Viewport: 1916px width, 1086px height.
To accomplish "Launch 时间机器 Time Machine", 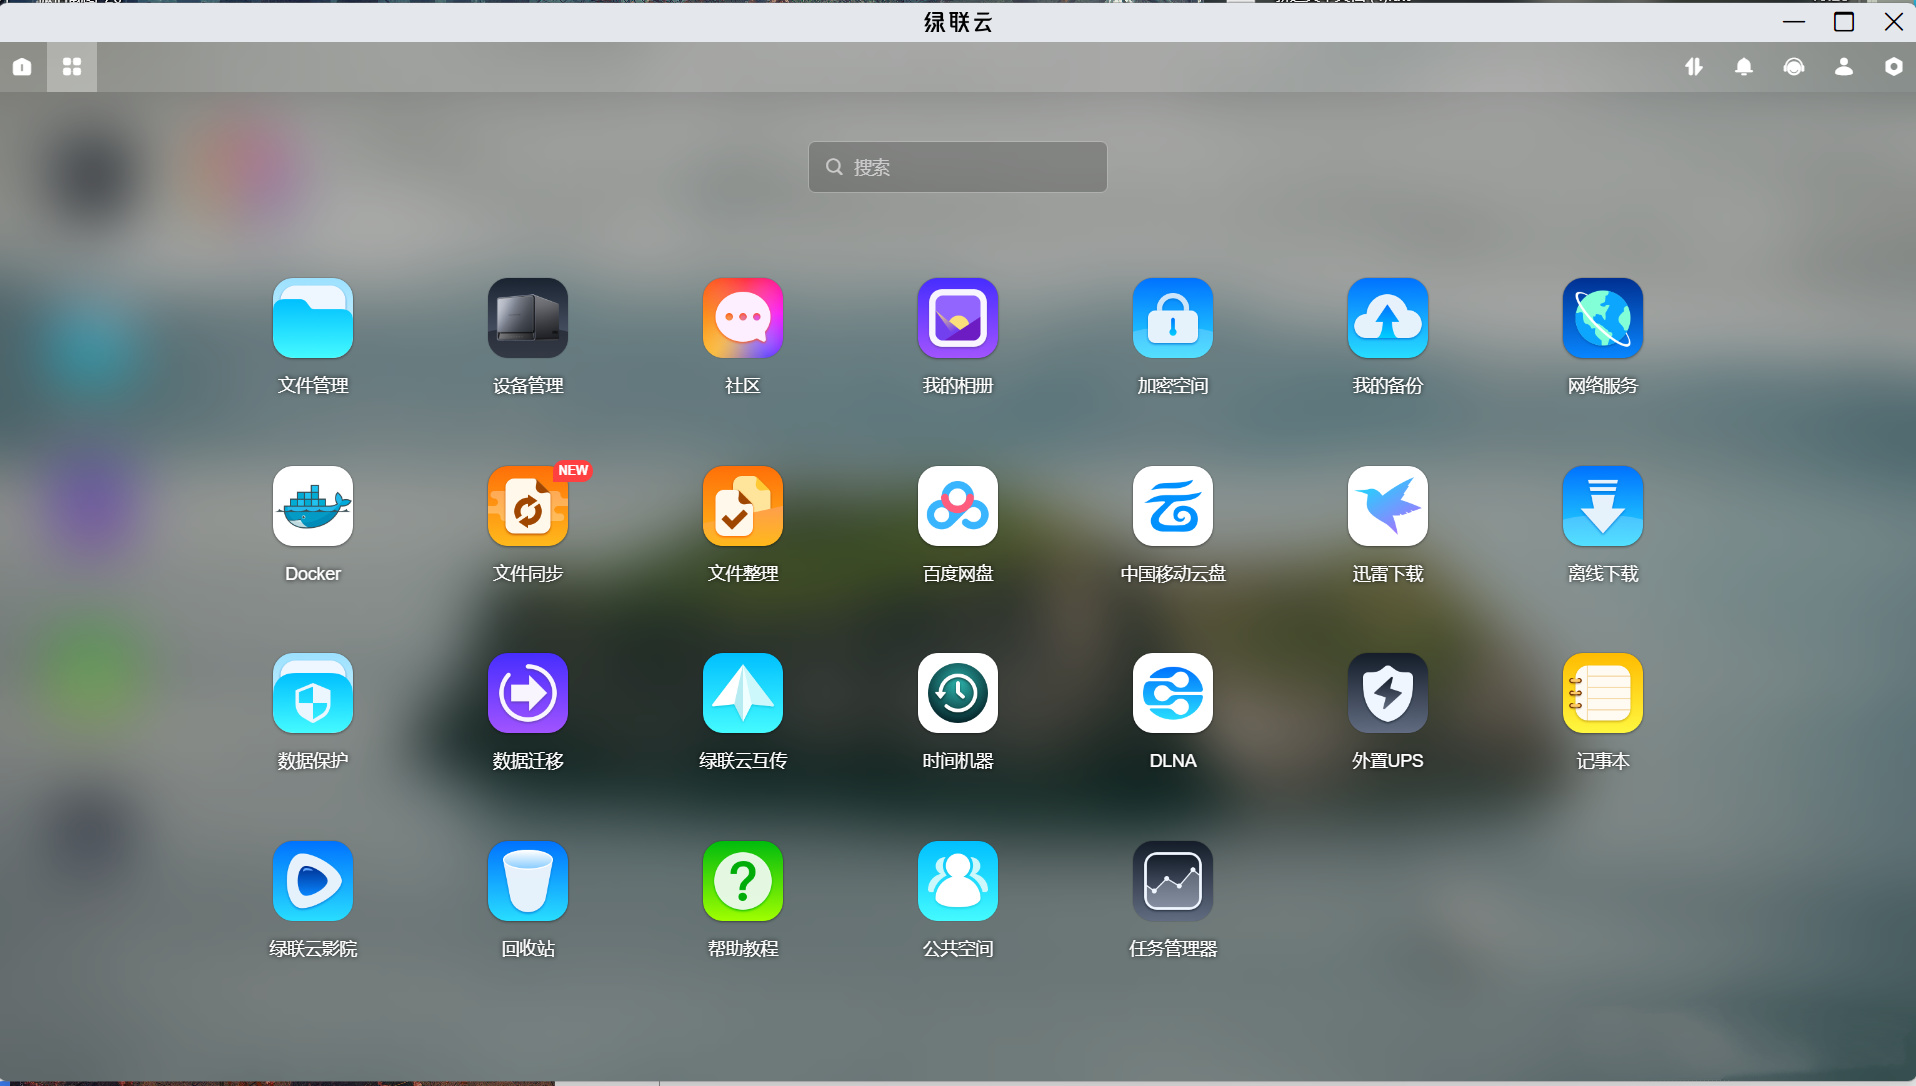I will coord(958,693).
